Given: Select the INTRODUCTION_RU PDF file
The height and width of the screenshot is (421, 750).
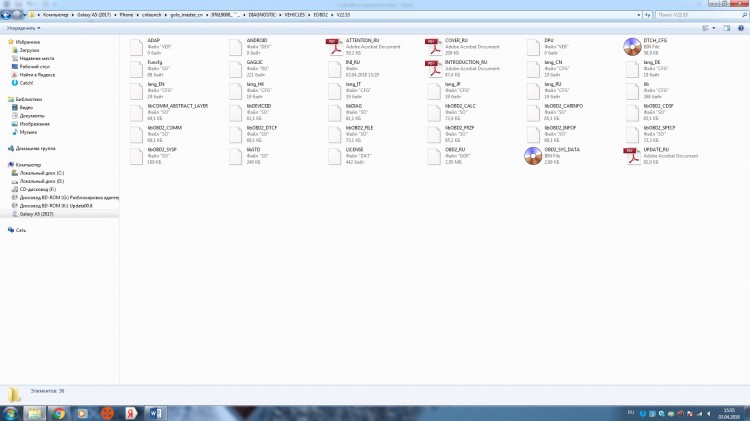Looking at the screenshot, I should point(435,66).
